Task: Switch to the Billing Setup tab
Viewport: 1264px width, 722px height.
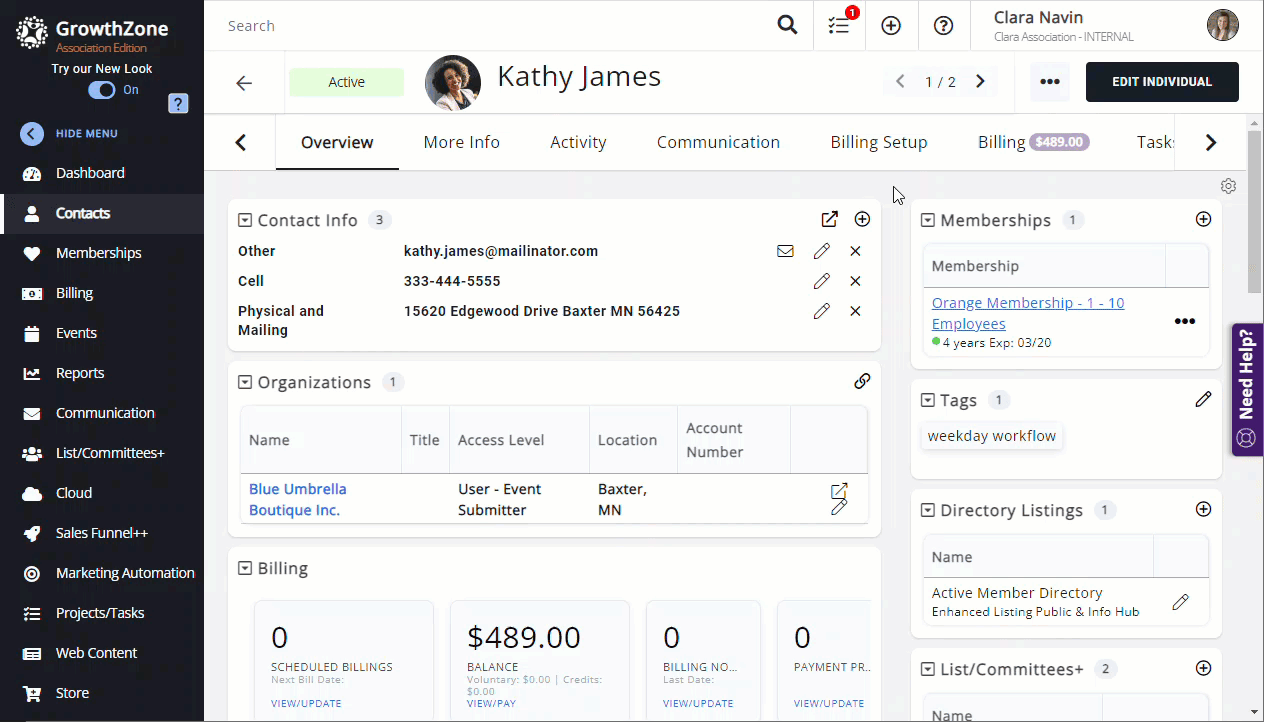Action: tap(878, 142)
